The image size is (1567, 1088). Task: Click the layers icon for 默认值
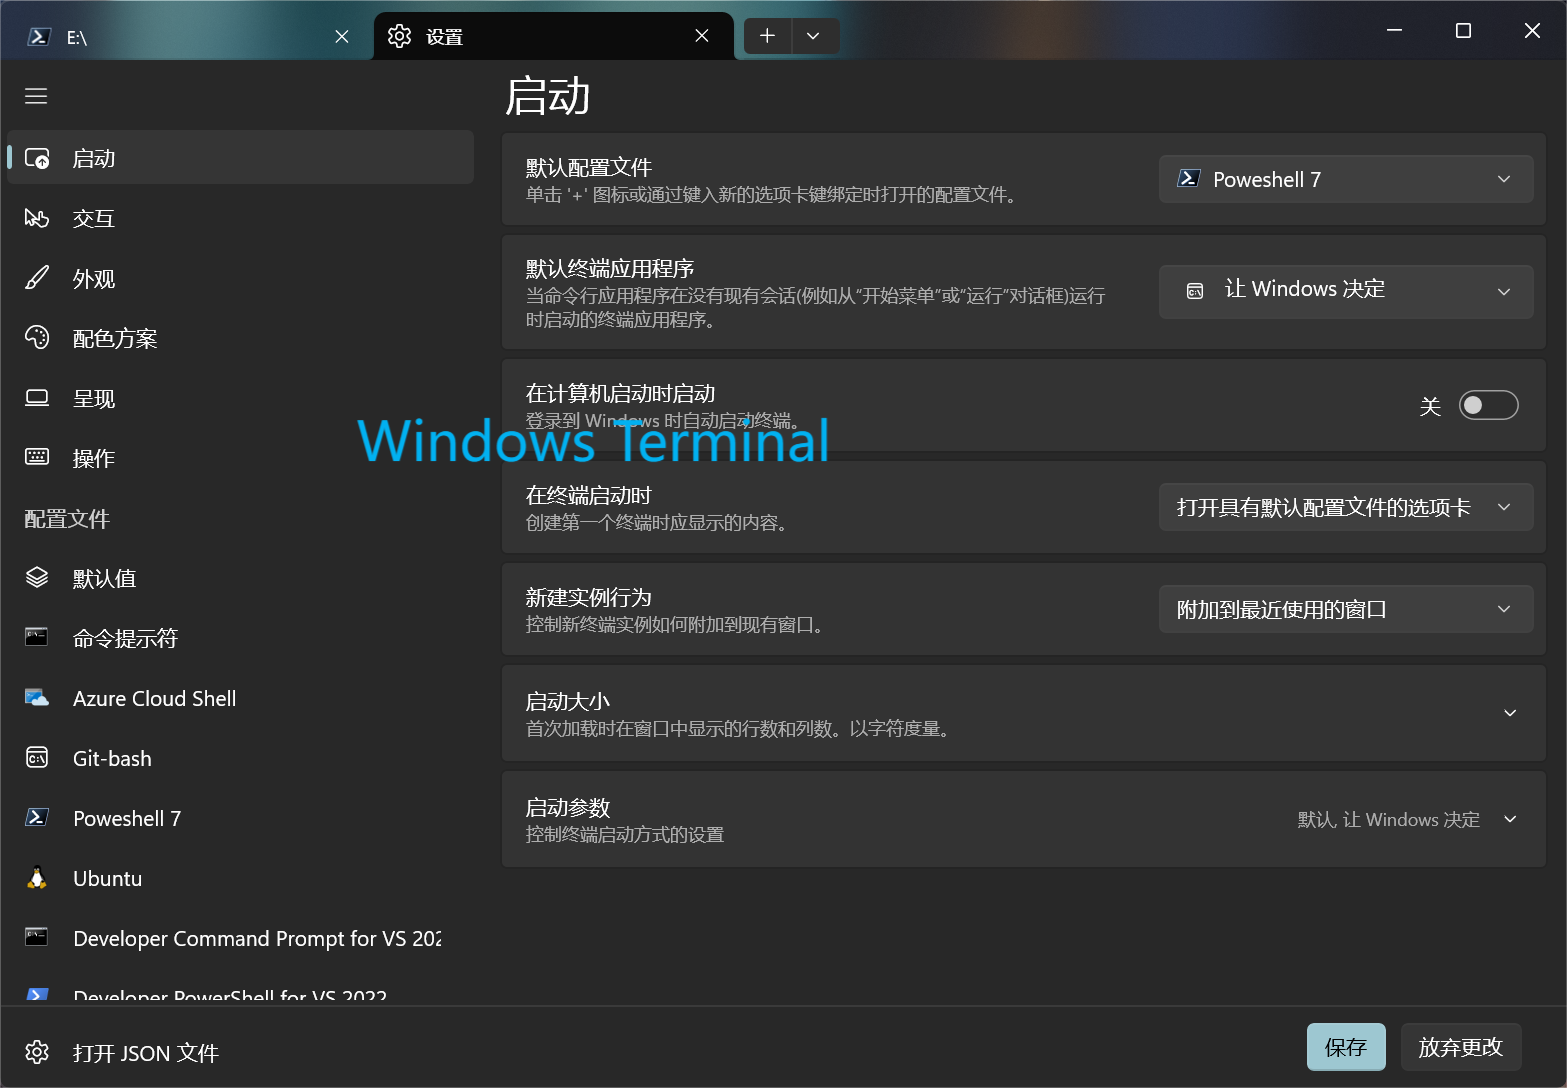pyautogui.click(x=37, y=578)
